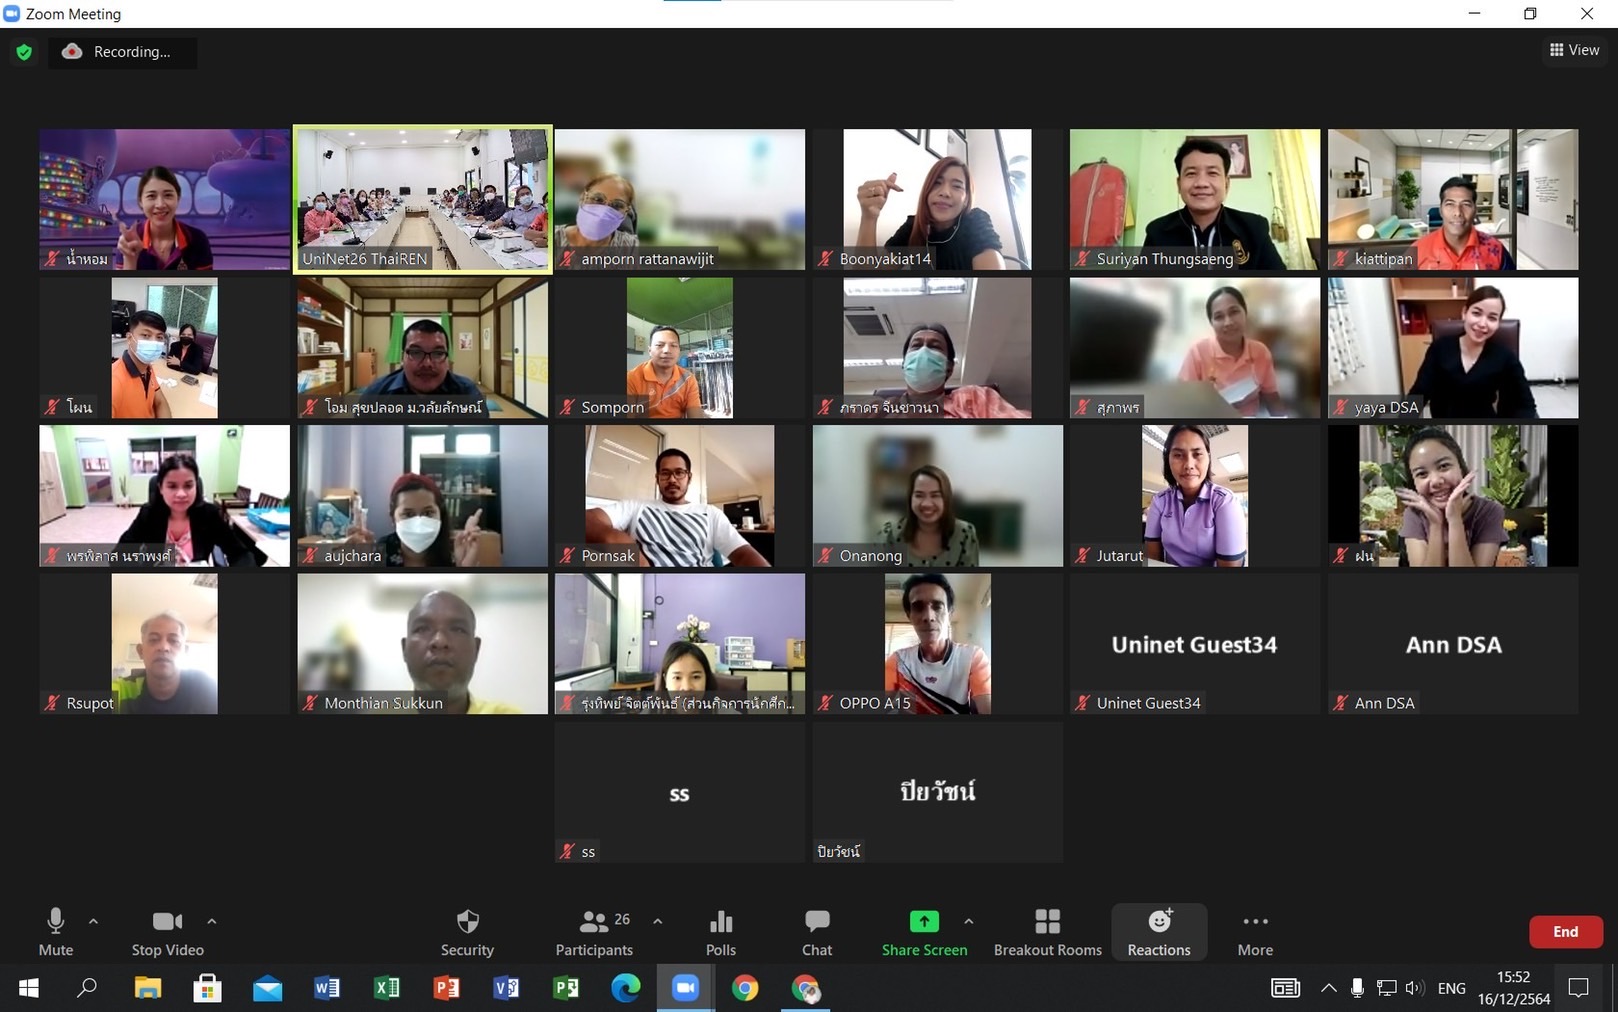Click the green Share Screen icon

(923, 922)
